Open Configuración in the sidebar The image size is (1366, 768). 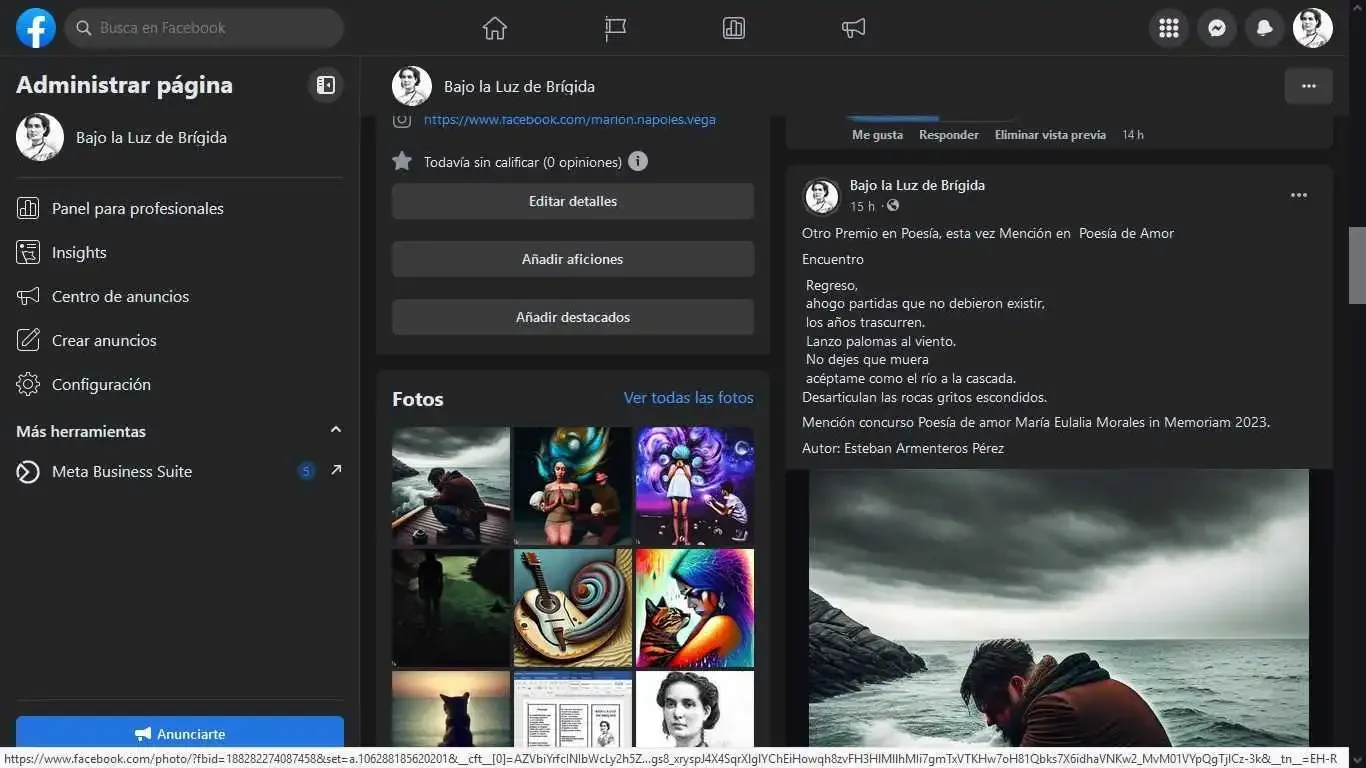click(x=180, y=384)
